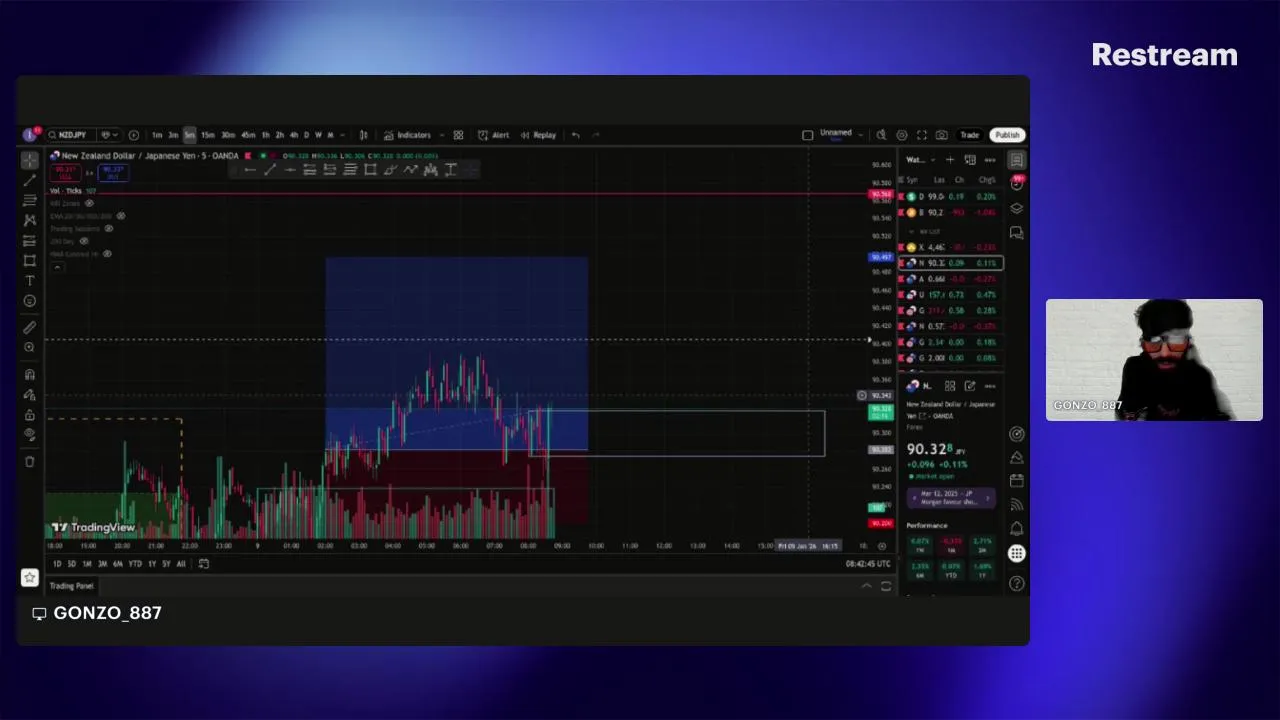
Task: Open the notifications bell in right sidebar
Action: (1016, 528)
